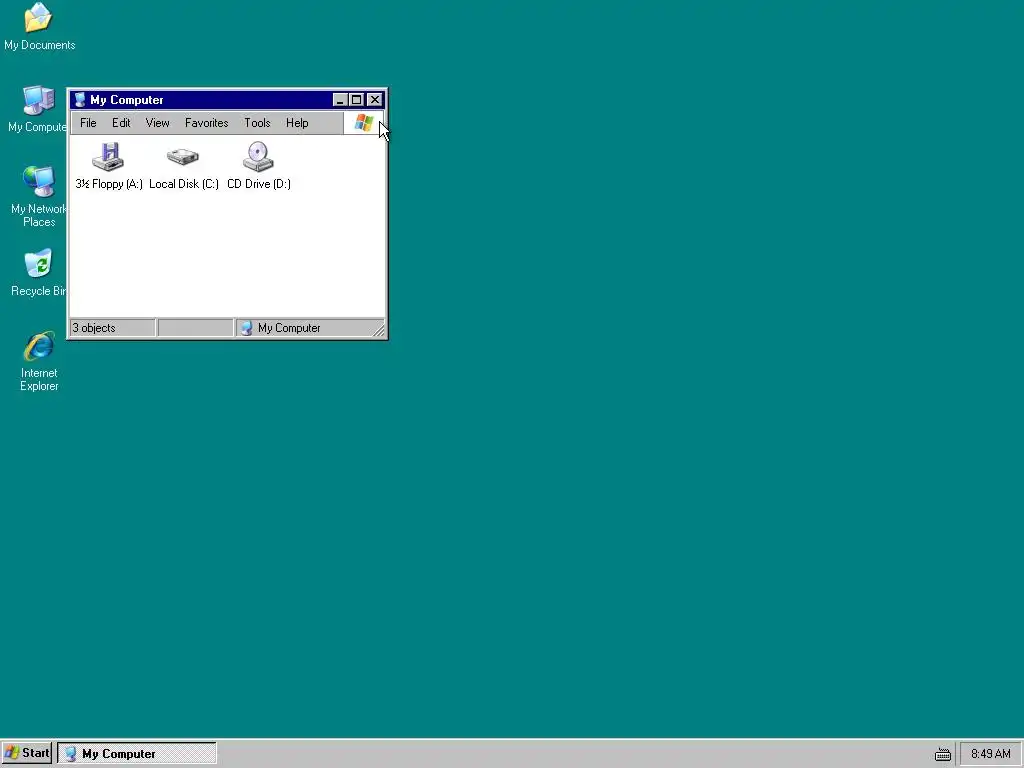Select the 3½ Floppy (A:) drive icon

pyautogui.click(x=108, y=157)
